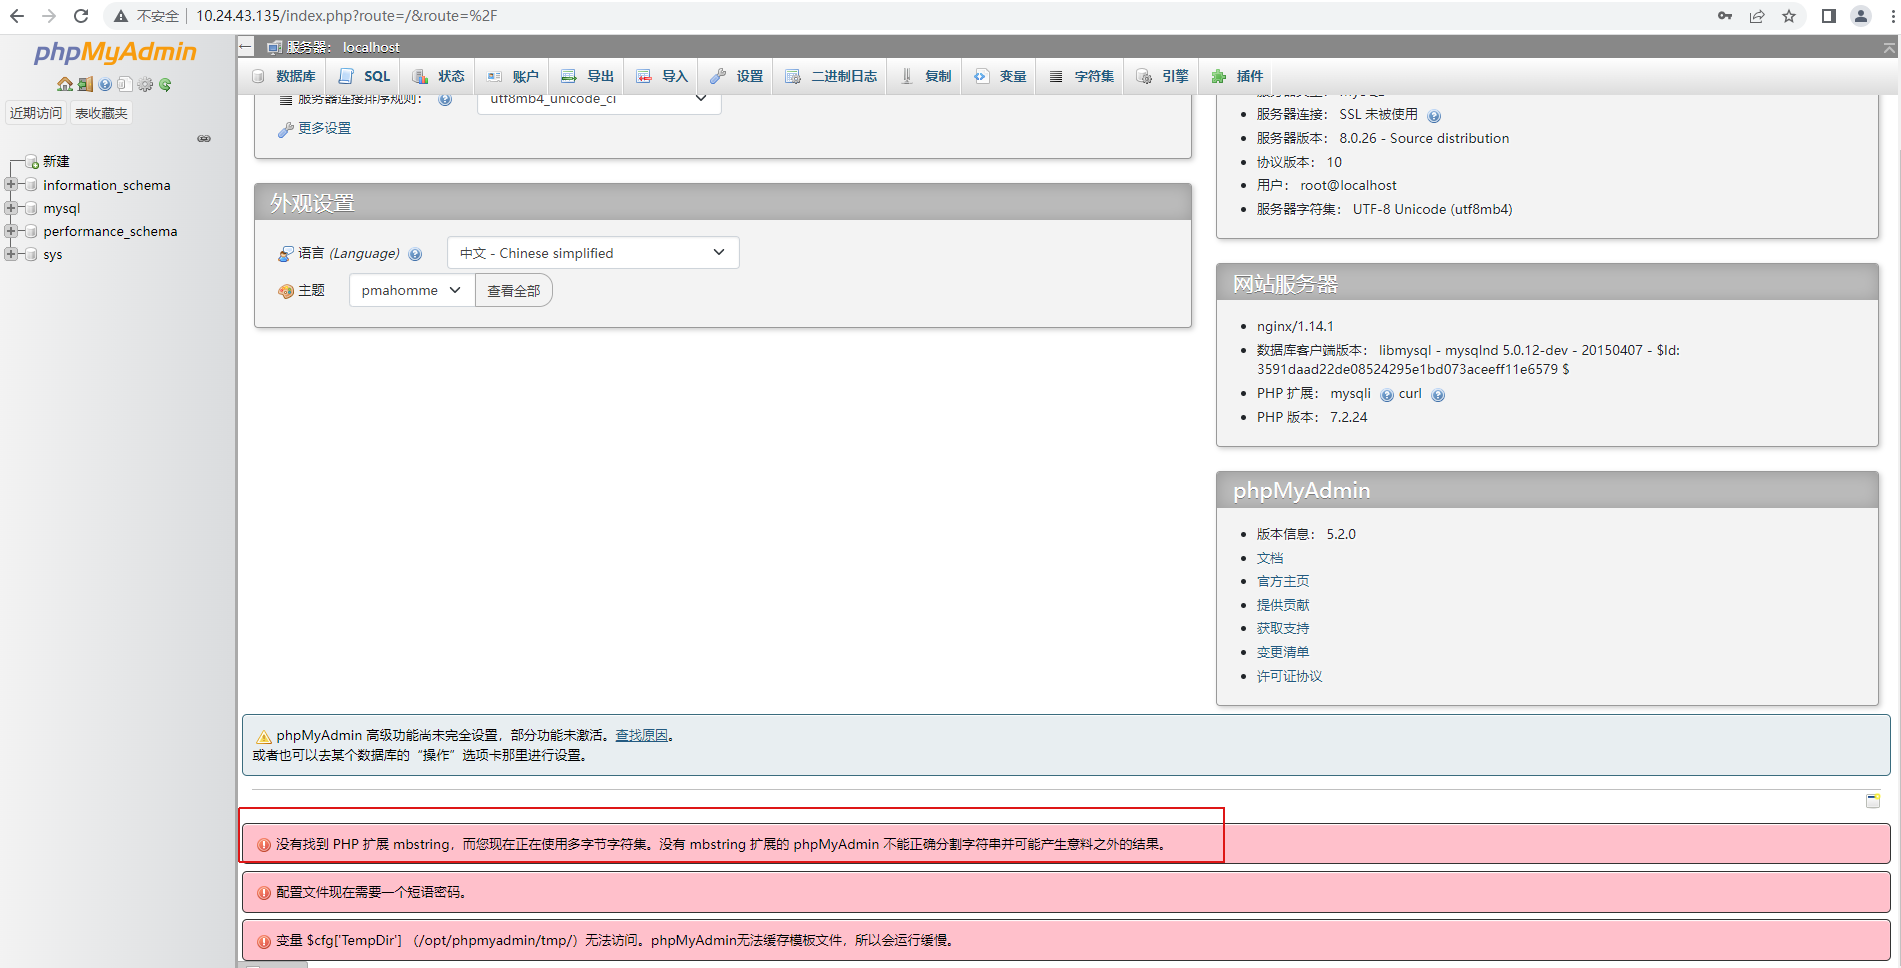The image size is (1901, 968).
Task: Click help icon after curl extension
Action: coord(1438,395)
